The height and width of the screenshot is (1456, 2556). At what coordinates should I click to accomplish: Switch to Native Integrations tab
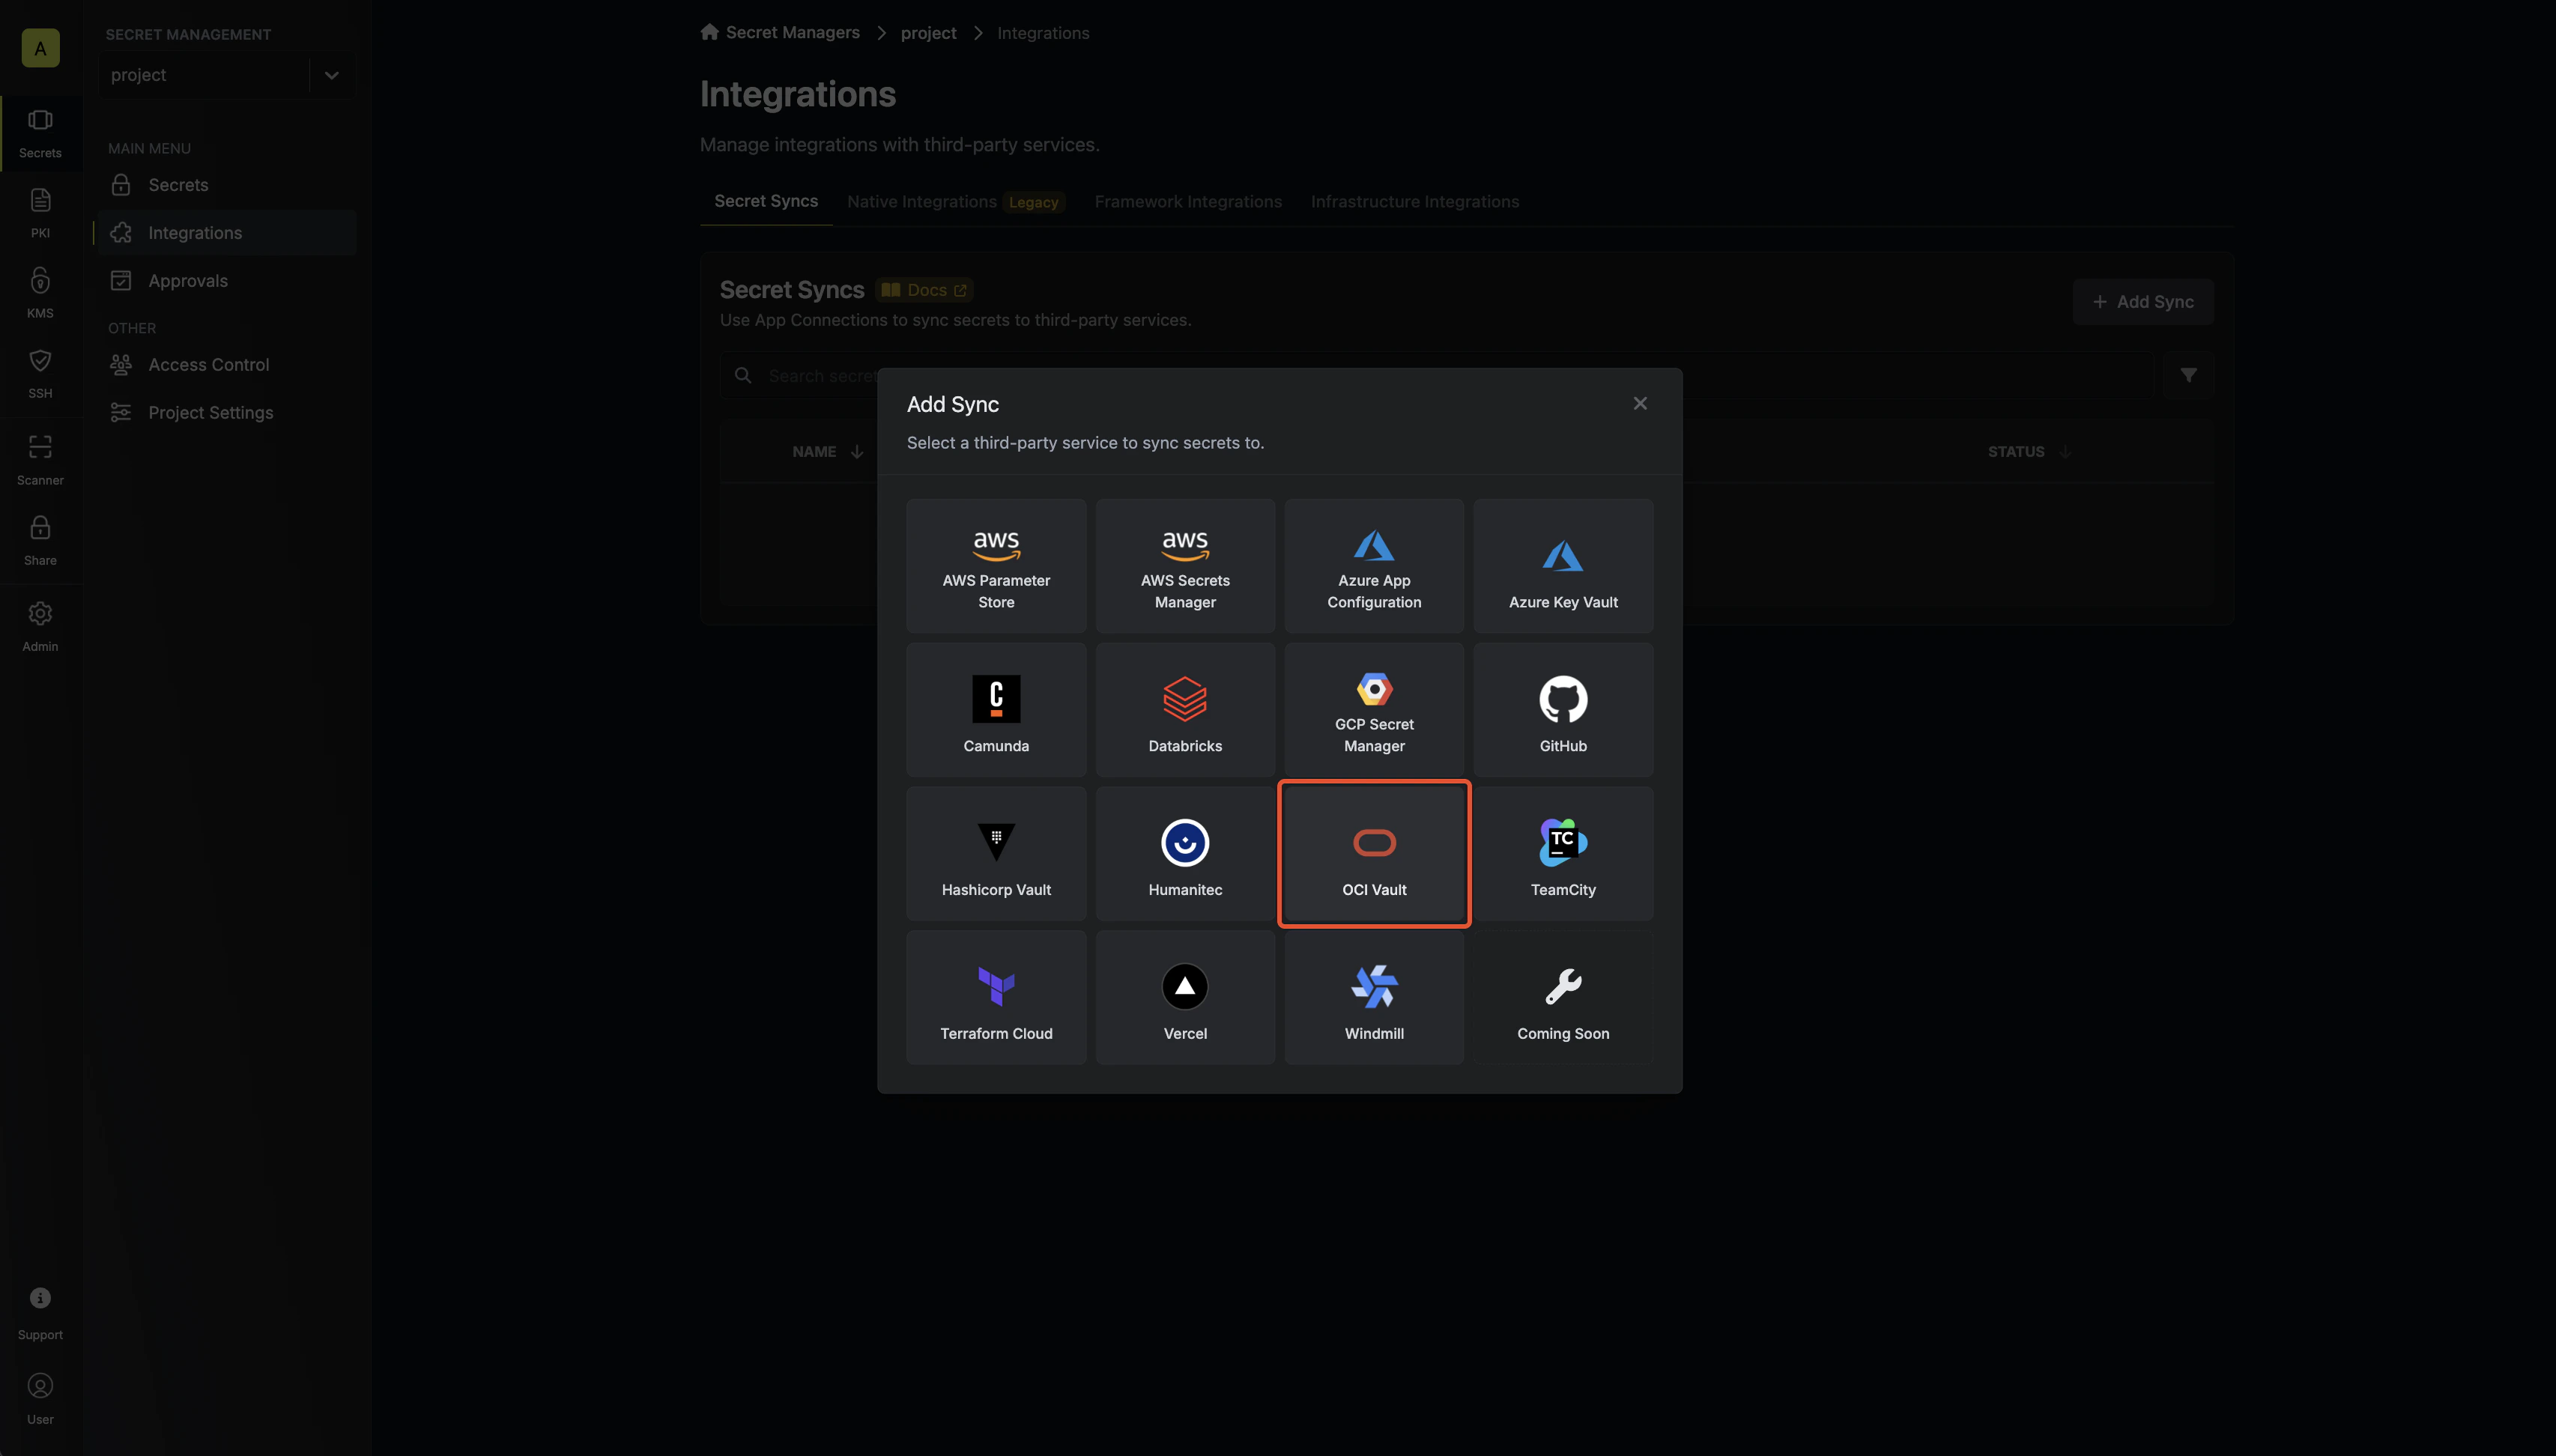(x=955, y=202)
